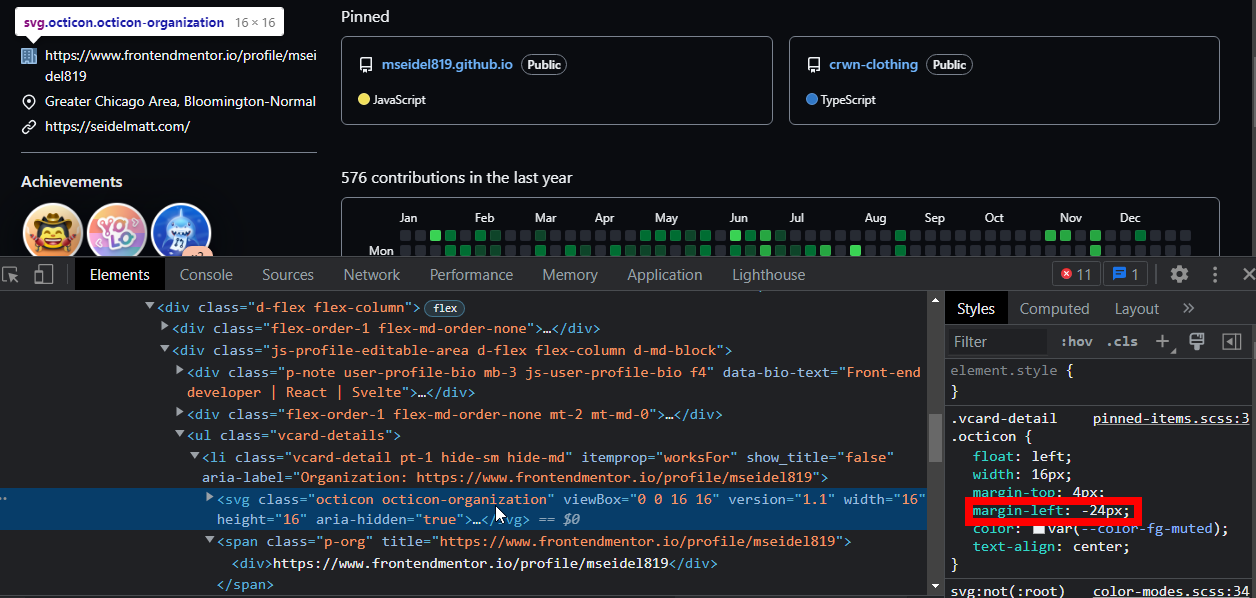This screenshot has height=598, width=1256.
Task: Switch to the Computed sub-tab
Action: (x=1054, y=308)
